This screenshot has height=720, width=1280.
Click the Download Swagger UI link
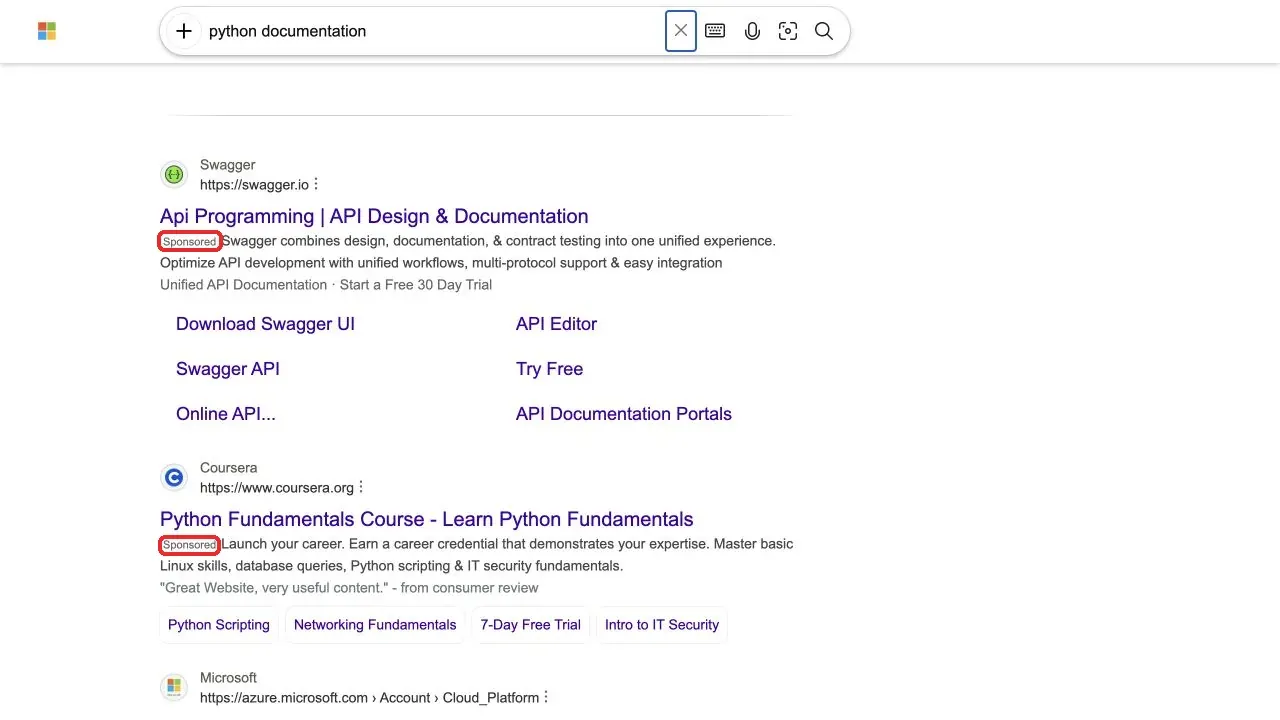(265, 324)
